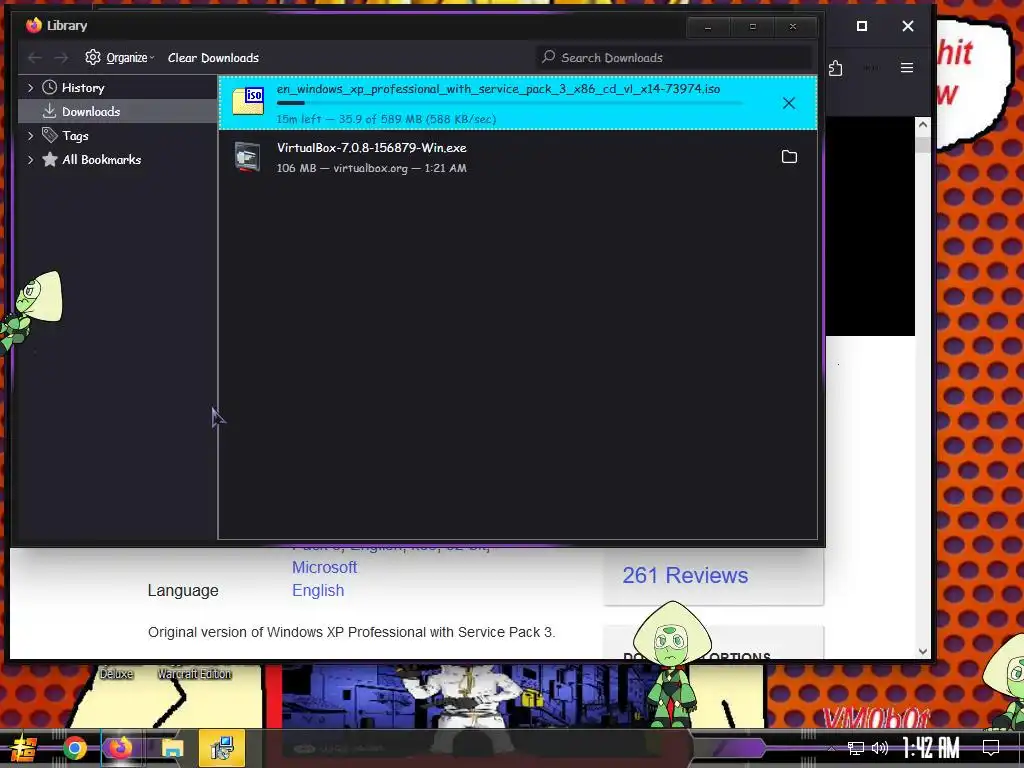Click '106 MB — virtualbox.org — 1:21 AM' details
The image size is (1024, 768).
[x=372, y=168]
